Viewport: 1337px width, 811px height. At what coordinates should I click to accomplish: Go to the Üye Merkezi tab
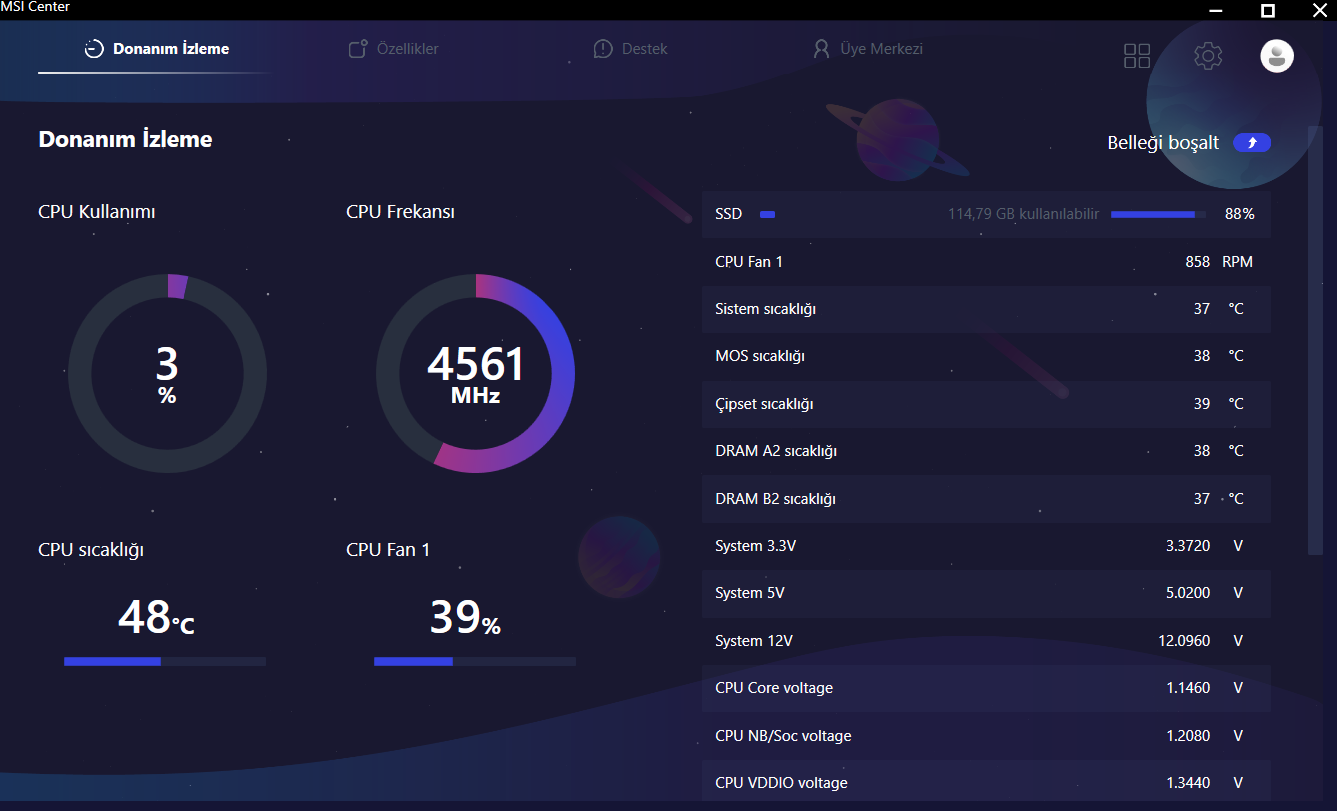pos(867,49)
